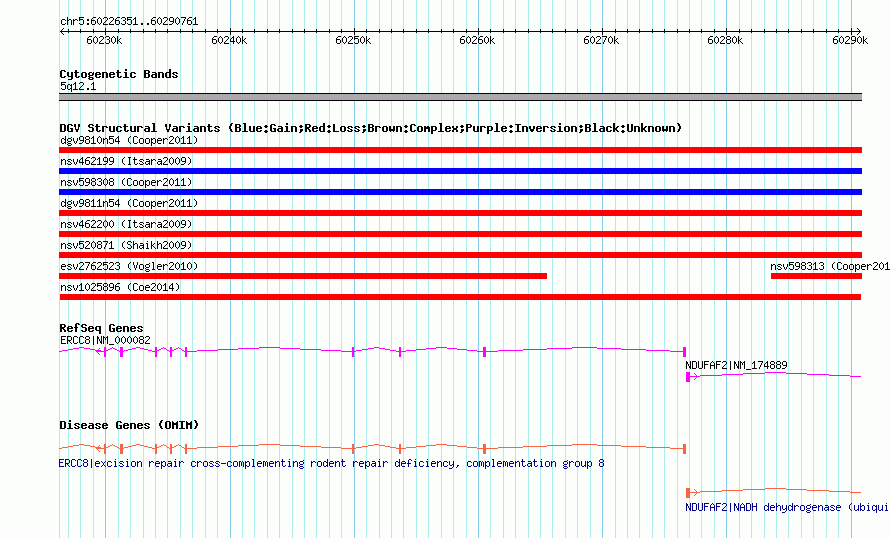Click the 60280k ruler tick label

point(725,40)
